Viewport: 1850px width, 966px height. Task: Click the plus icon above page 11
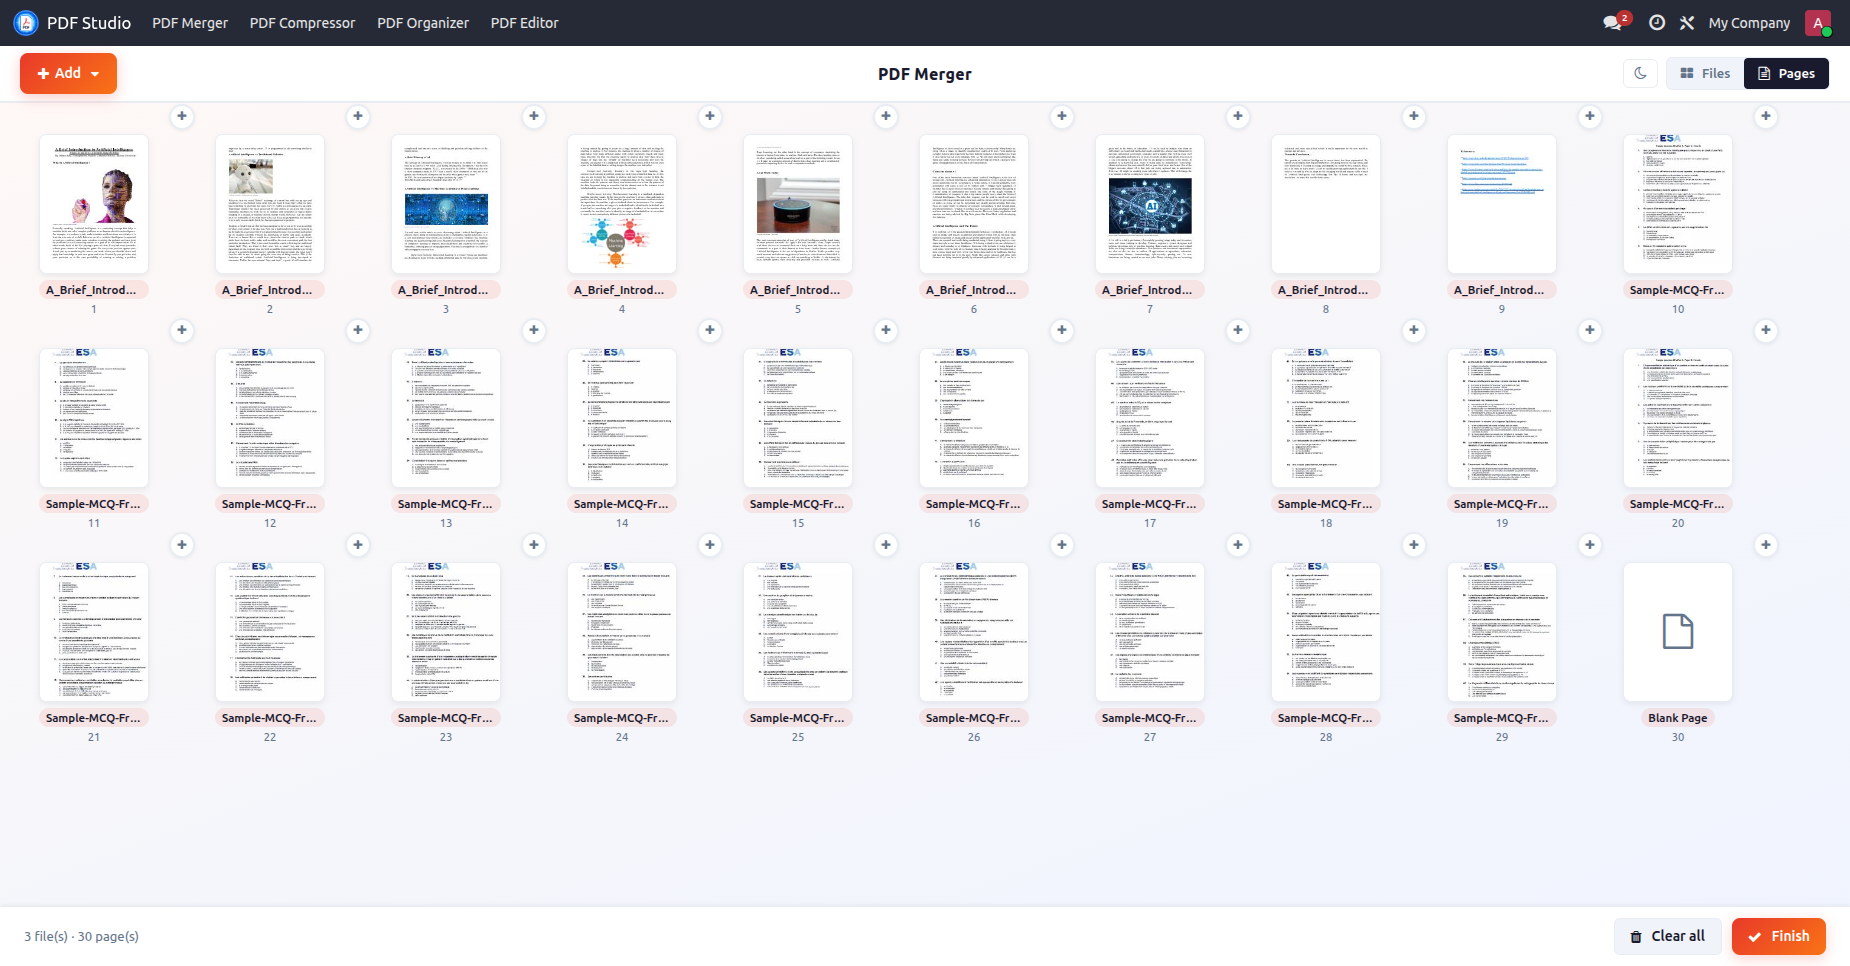tap(182, 330)
